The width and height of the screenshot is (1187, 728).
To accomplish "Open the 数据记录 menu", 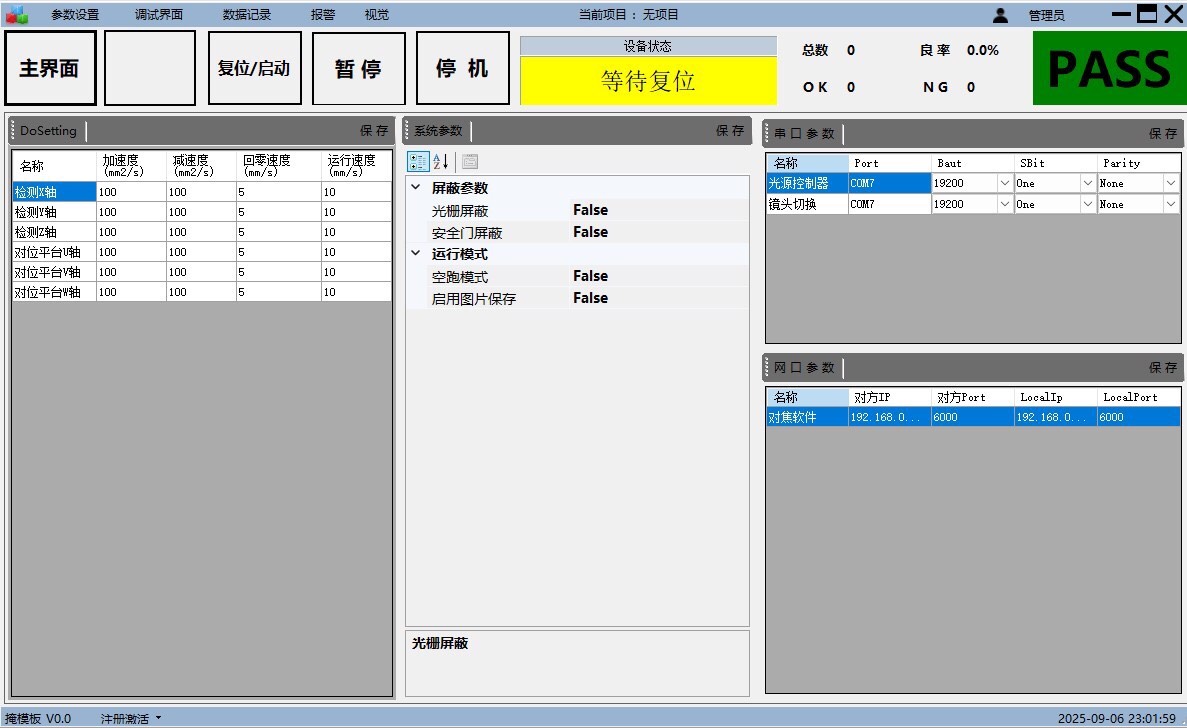I will (x=247, y=14).
